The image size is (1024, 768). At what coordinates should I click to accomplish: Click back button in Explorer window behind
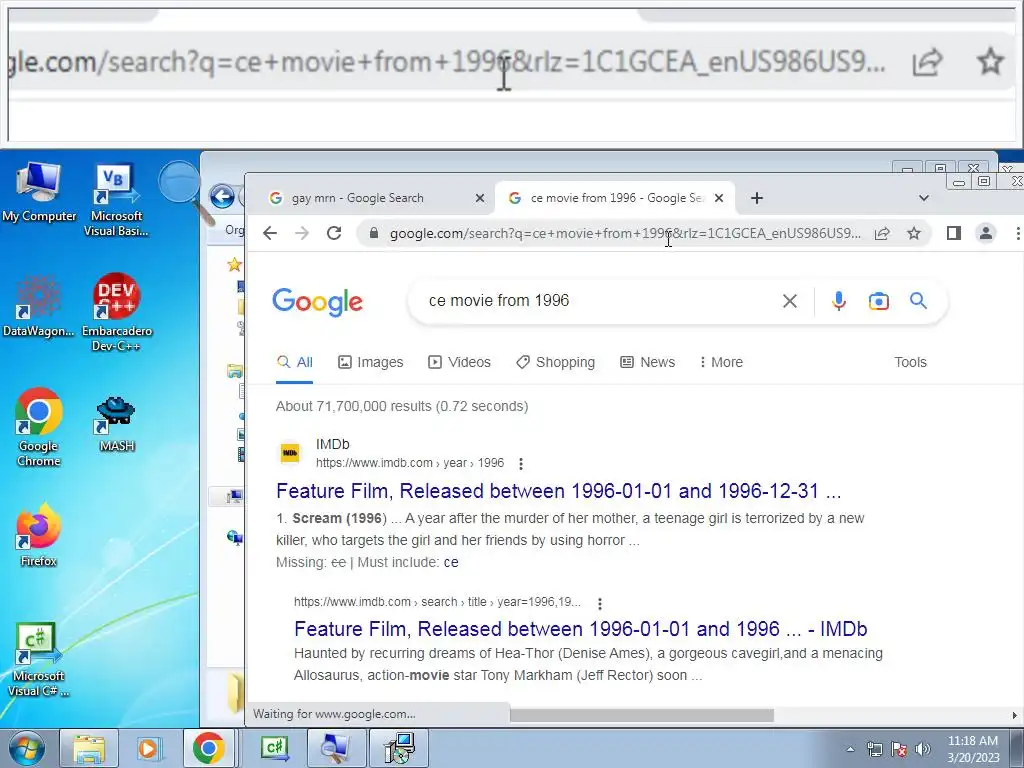222,196
